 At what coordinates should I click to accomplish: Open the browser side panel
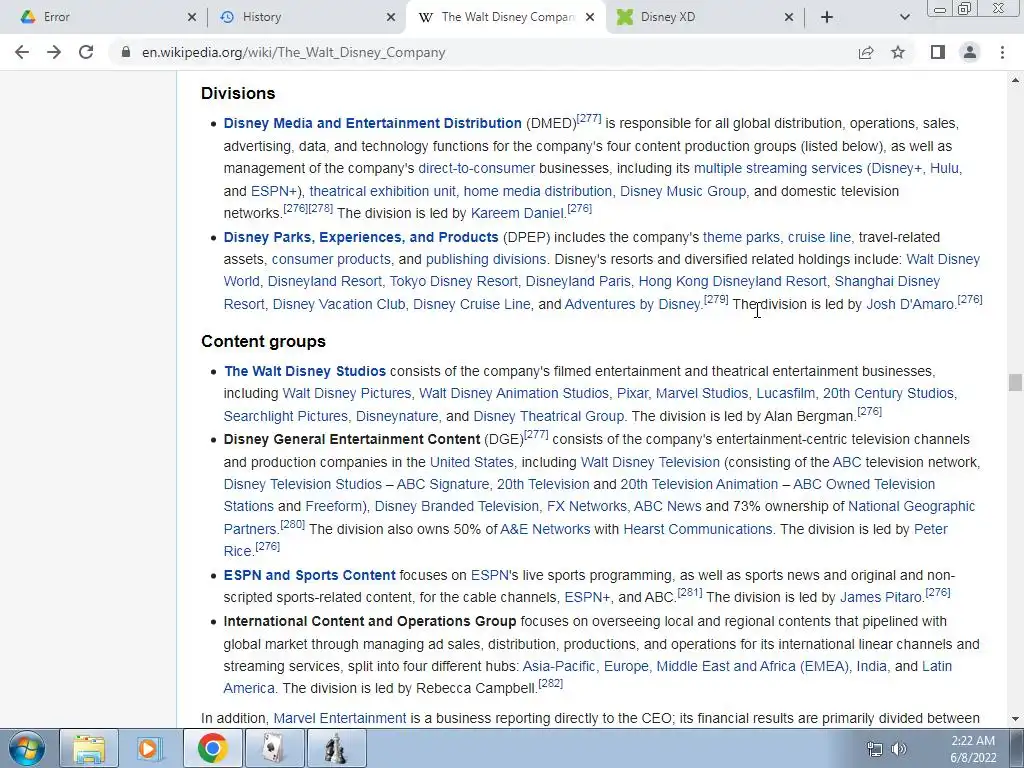point(938,52)
